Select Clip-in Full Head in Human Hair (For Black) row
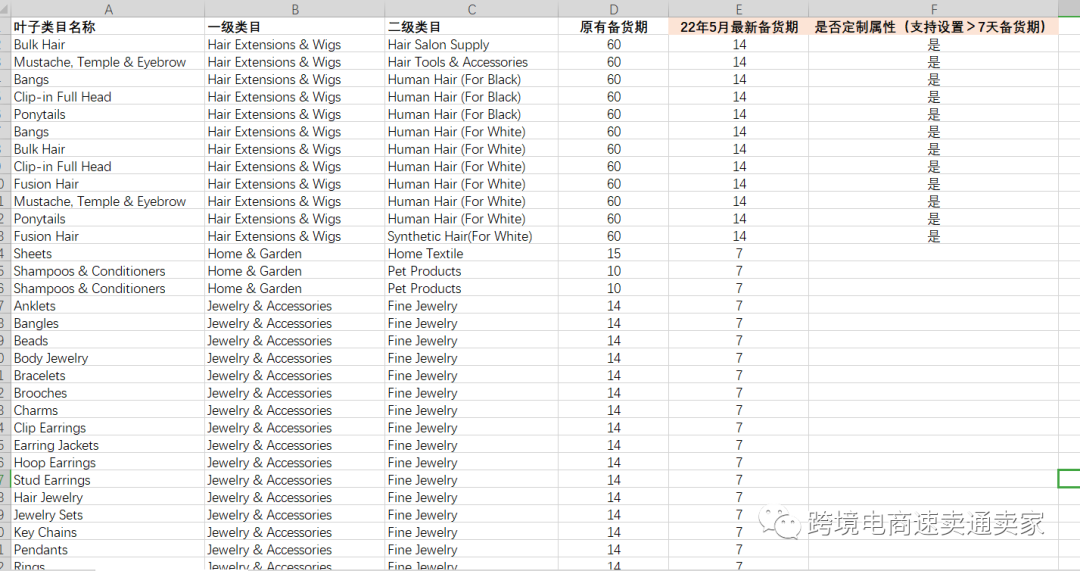 [x=108, y=97]
